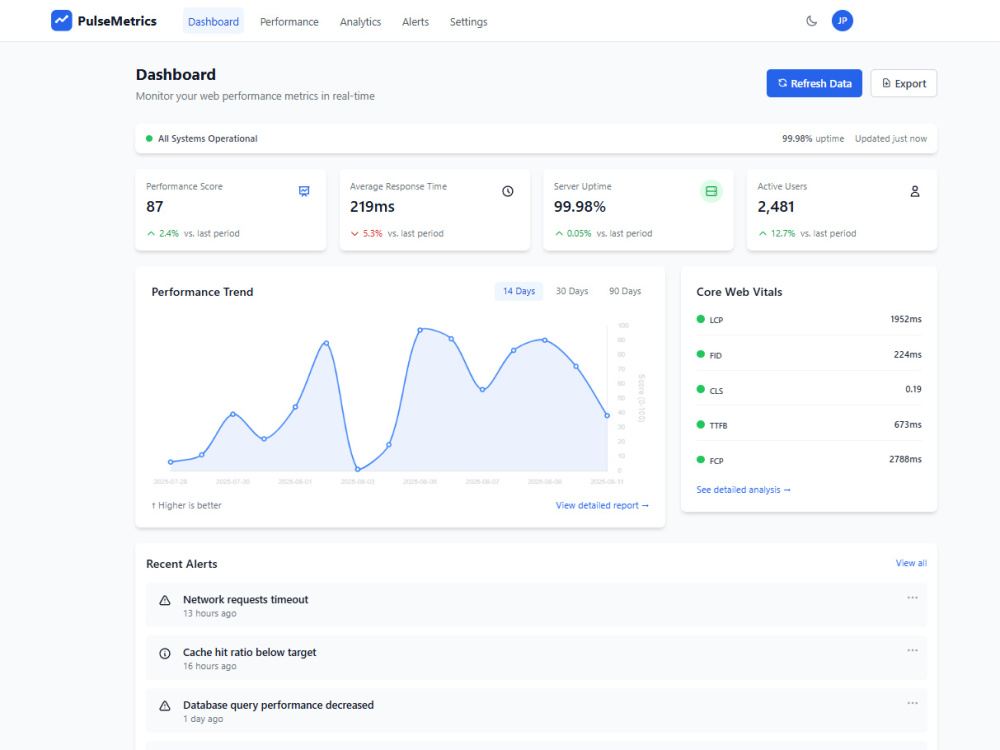Click the PulseMetrics brand name
1000x750 pixels.
pyautogui.click(x=117, y=21)
